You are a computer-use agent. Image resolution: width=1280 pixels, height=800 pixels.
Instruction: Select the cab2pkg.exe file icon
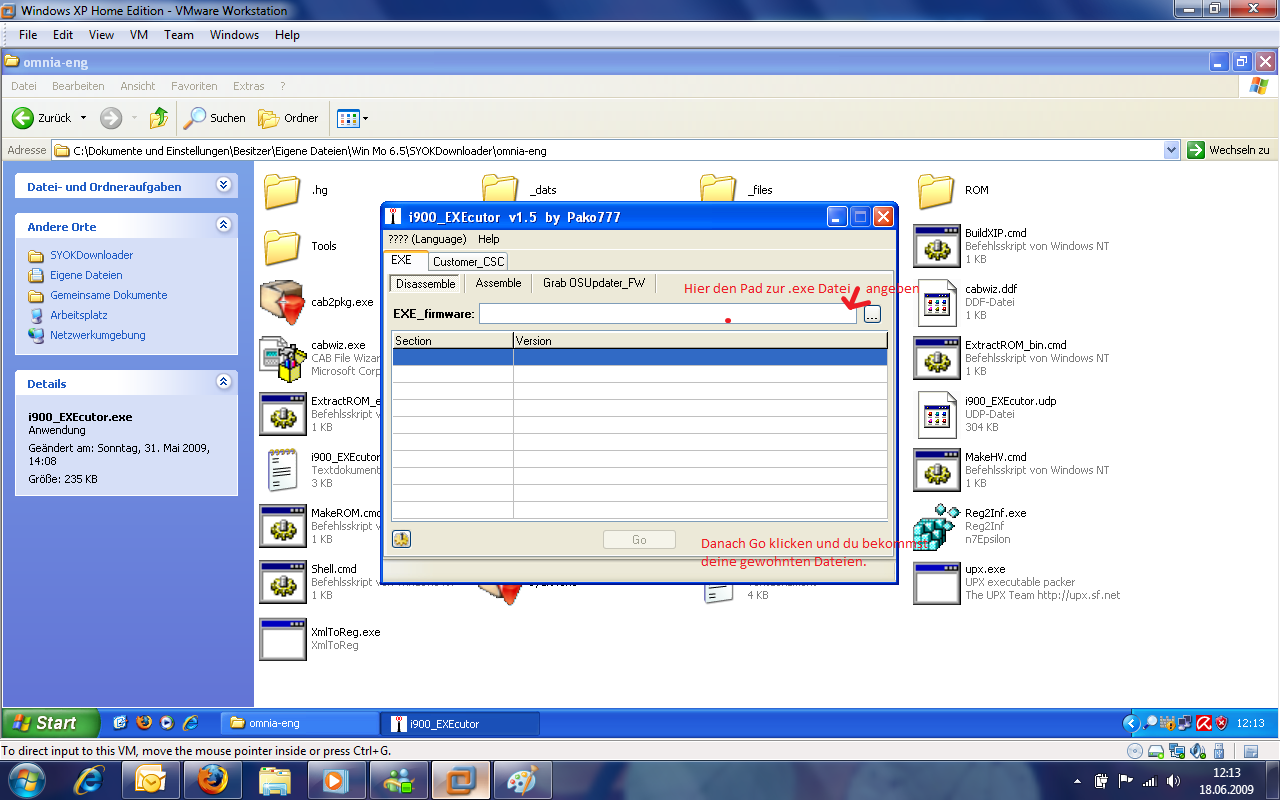(x=282, y=302)
